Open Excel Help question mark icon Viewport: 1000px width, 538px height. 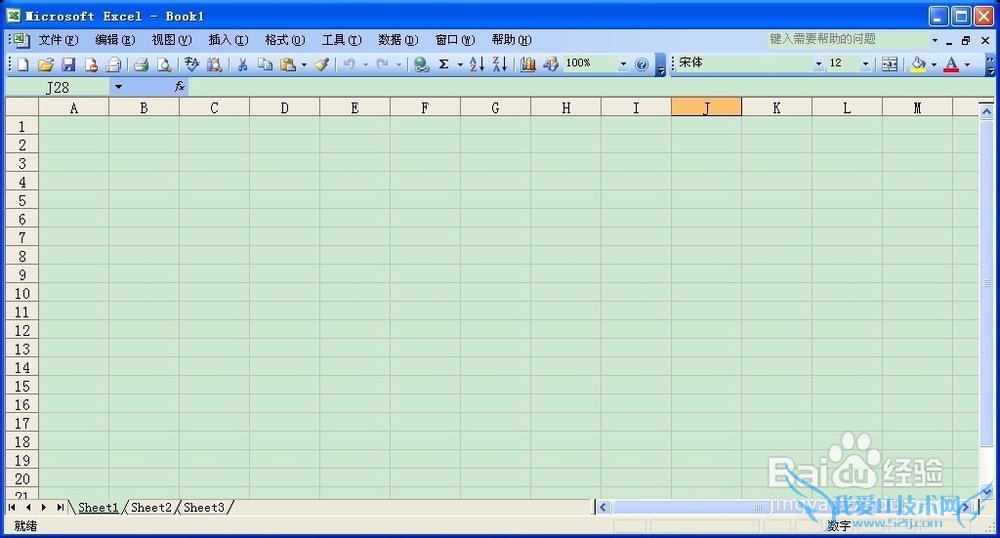[642, 64]
